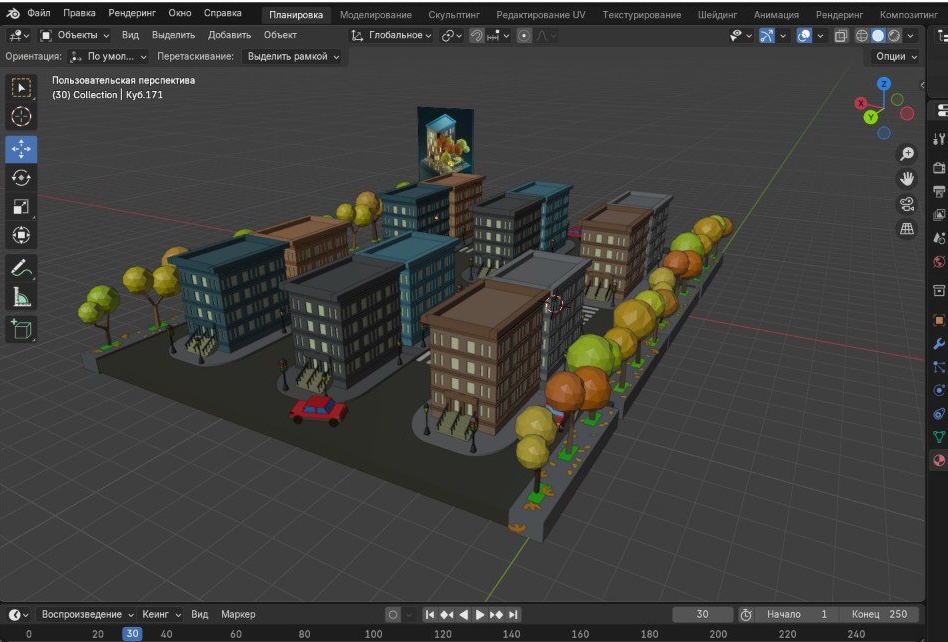Select the Scale tool
The height and width of the screenshot is (642, 948).
pyautogui.click(x=21, y=207)
